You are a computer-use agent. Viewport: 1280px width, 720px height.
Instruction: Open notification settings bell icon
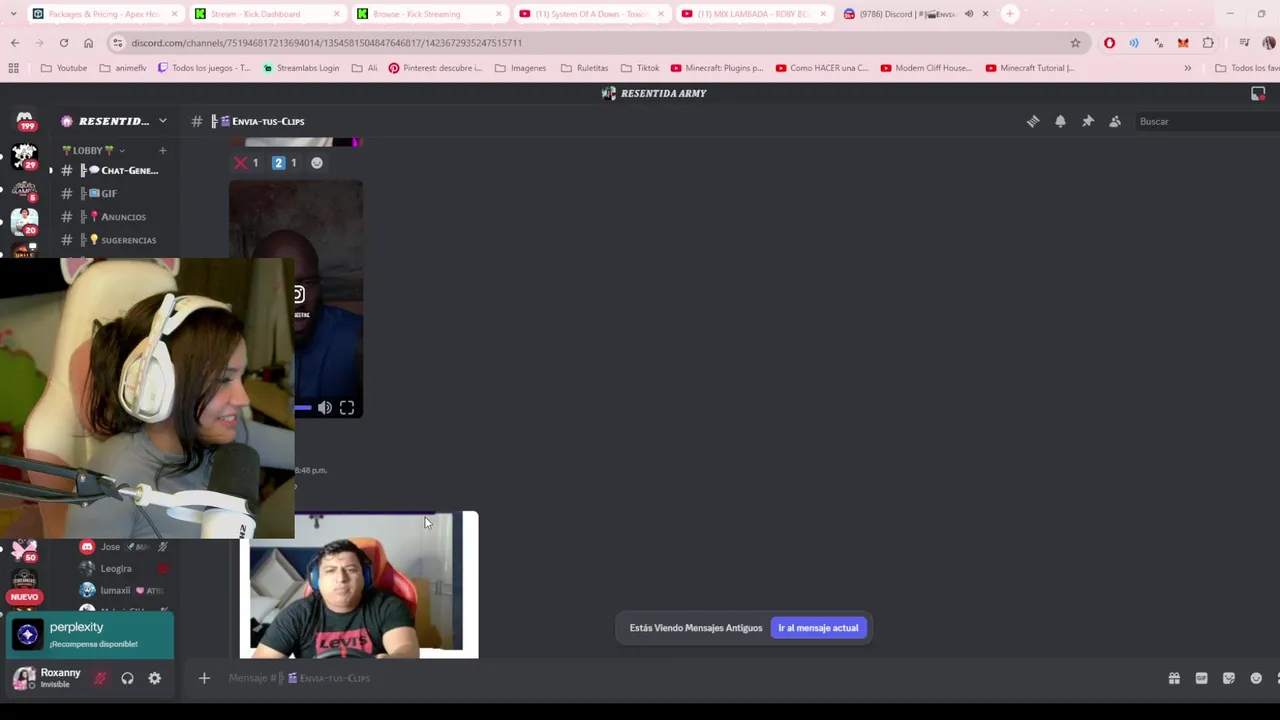1060,121
